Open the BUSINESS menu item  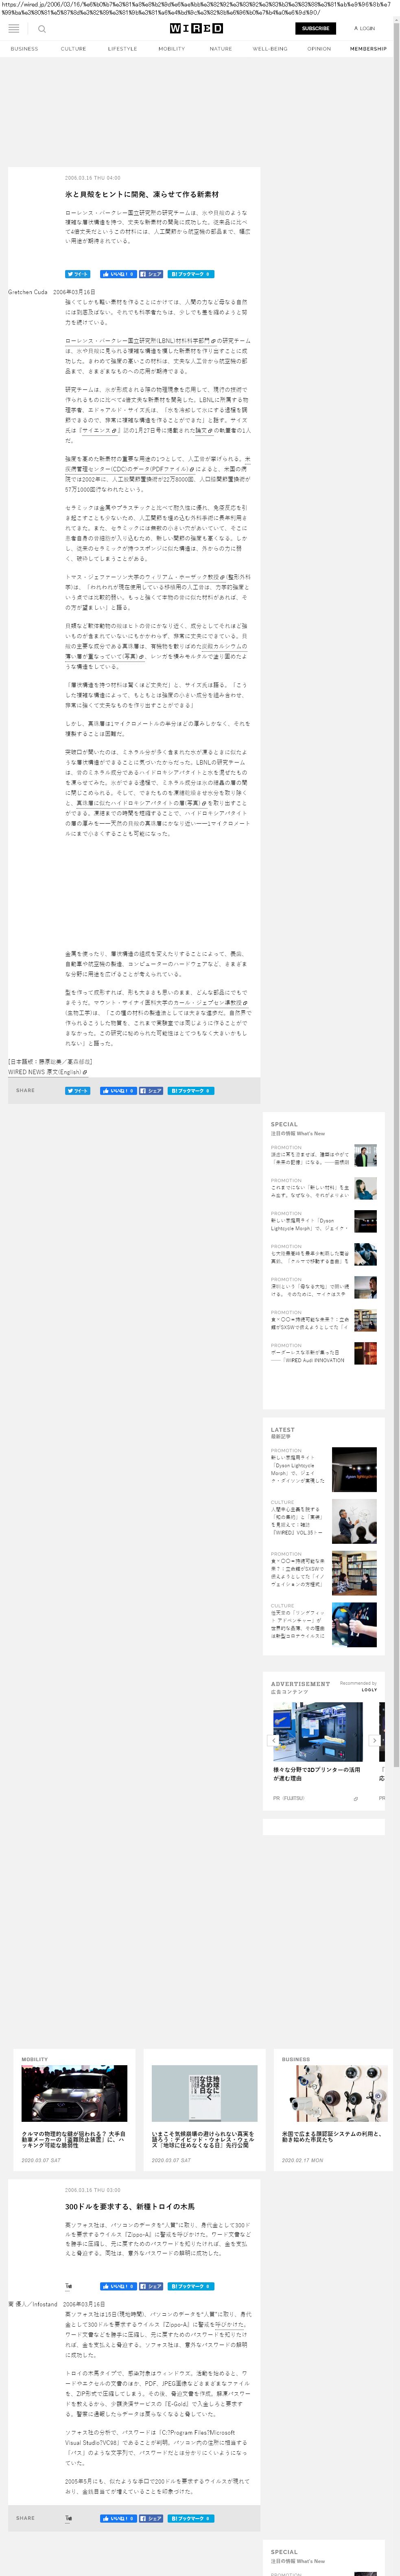[x=24, y=49]
